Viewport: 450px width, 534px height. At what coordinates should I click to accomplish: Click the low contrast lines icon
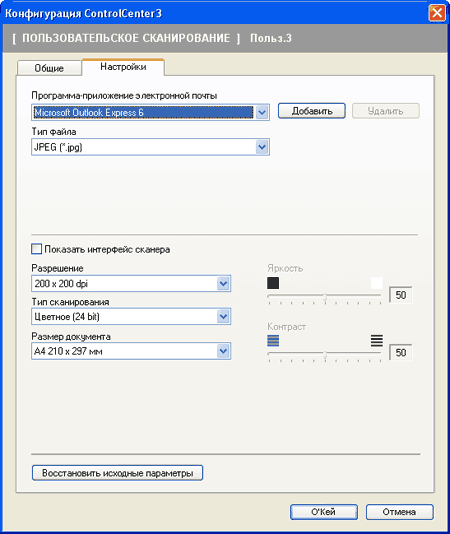tap(273, 341)
